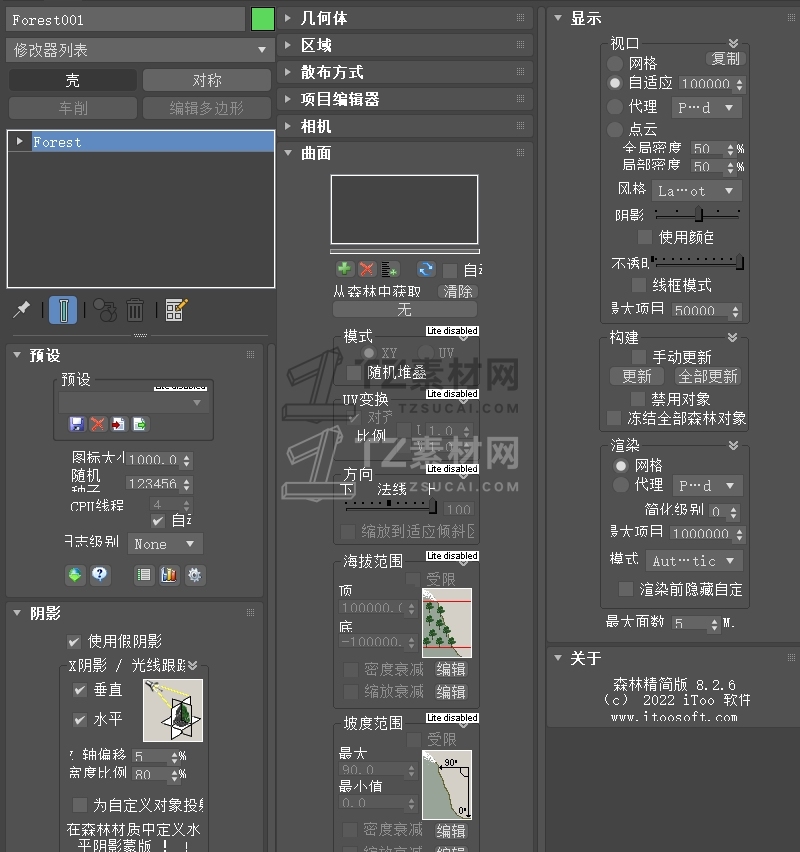The width and height of the screenshot is (800, 852).
Task: Expand the 区域 rollout
Action: 405,45
